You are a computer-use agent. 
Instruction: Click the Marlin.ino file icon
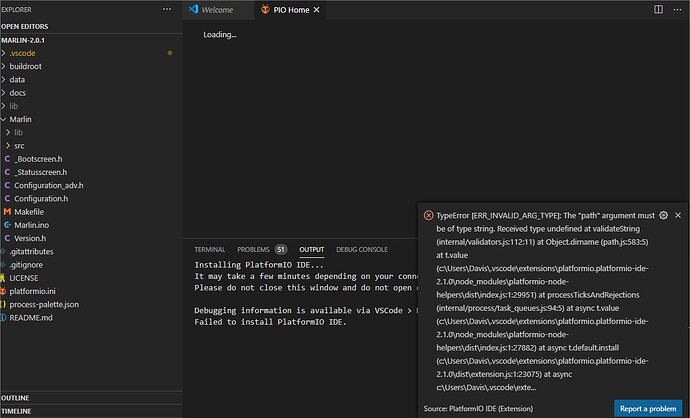click(x=7, y=225)
